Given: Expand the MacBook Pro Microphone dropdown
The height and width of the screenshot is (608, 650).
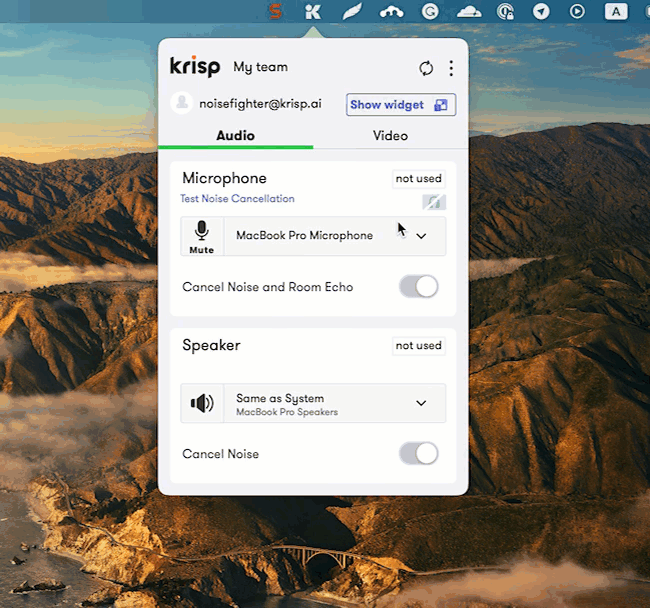Looking at the screenshot, I should tap(421, 236).
